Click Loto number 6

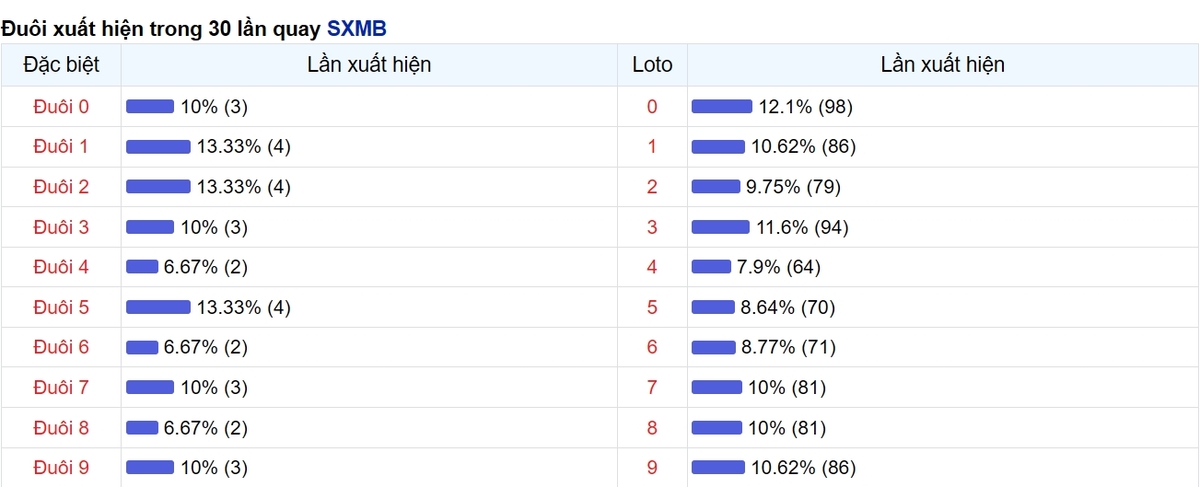pyautogui.click(x=652, y=347)
